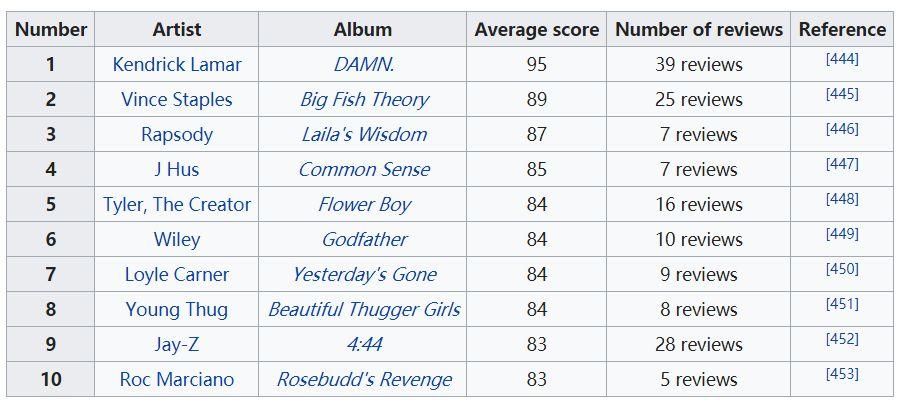906x406 pixels.
Task: Open the Common Sense album link
Action: [363, 169]
